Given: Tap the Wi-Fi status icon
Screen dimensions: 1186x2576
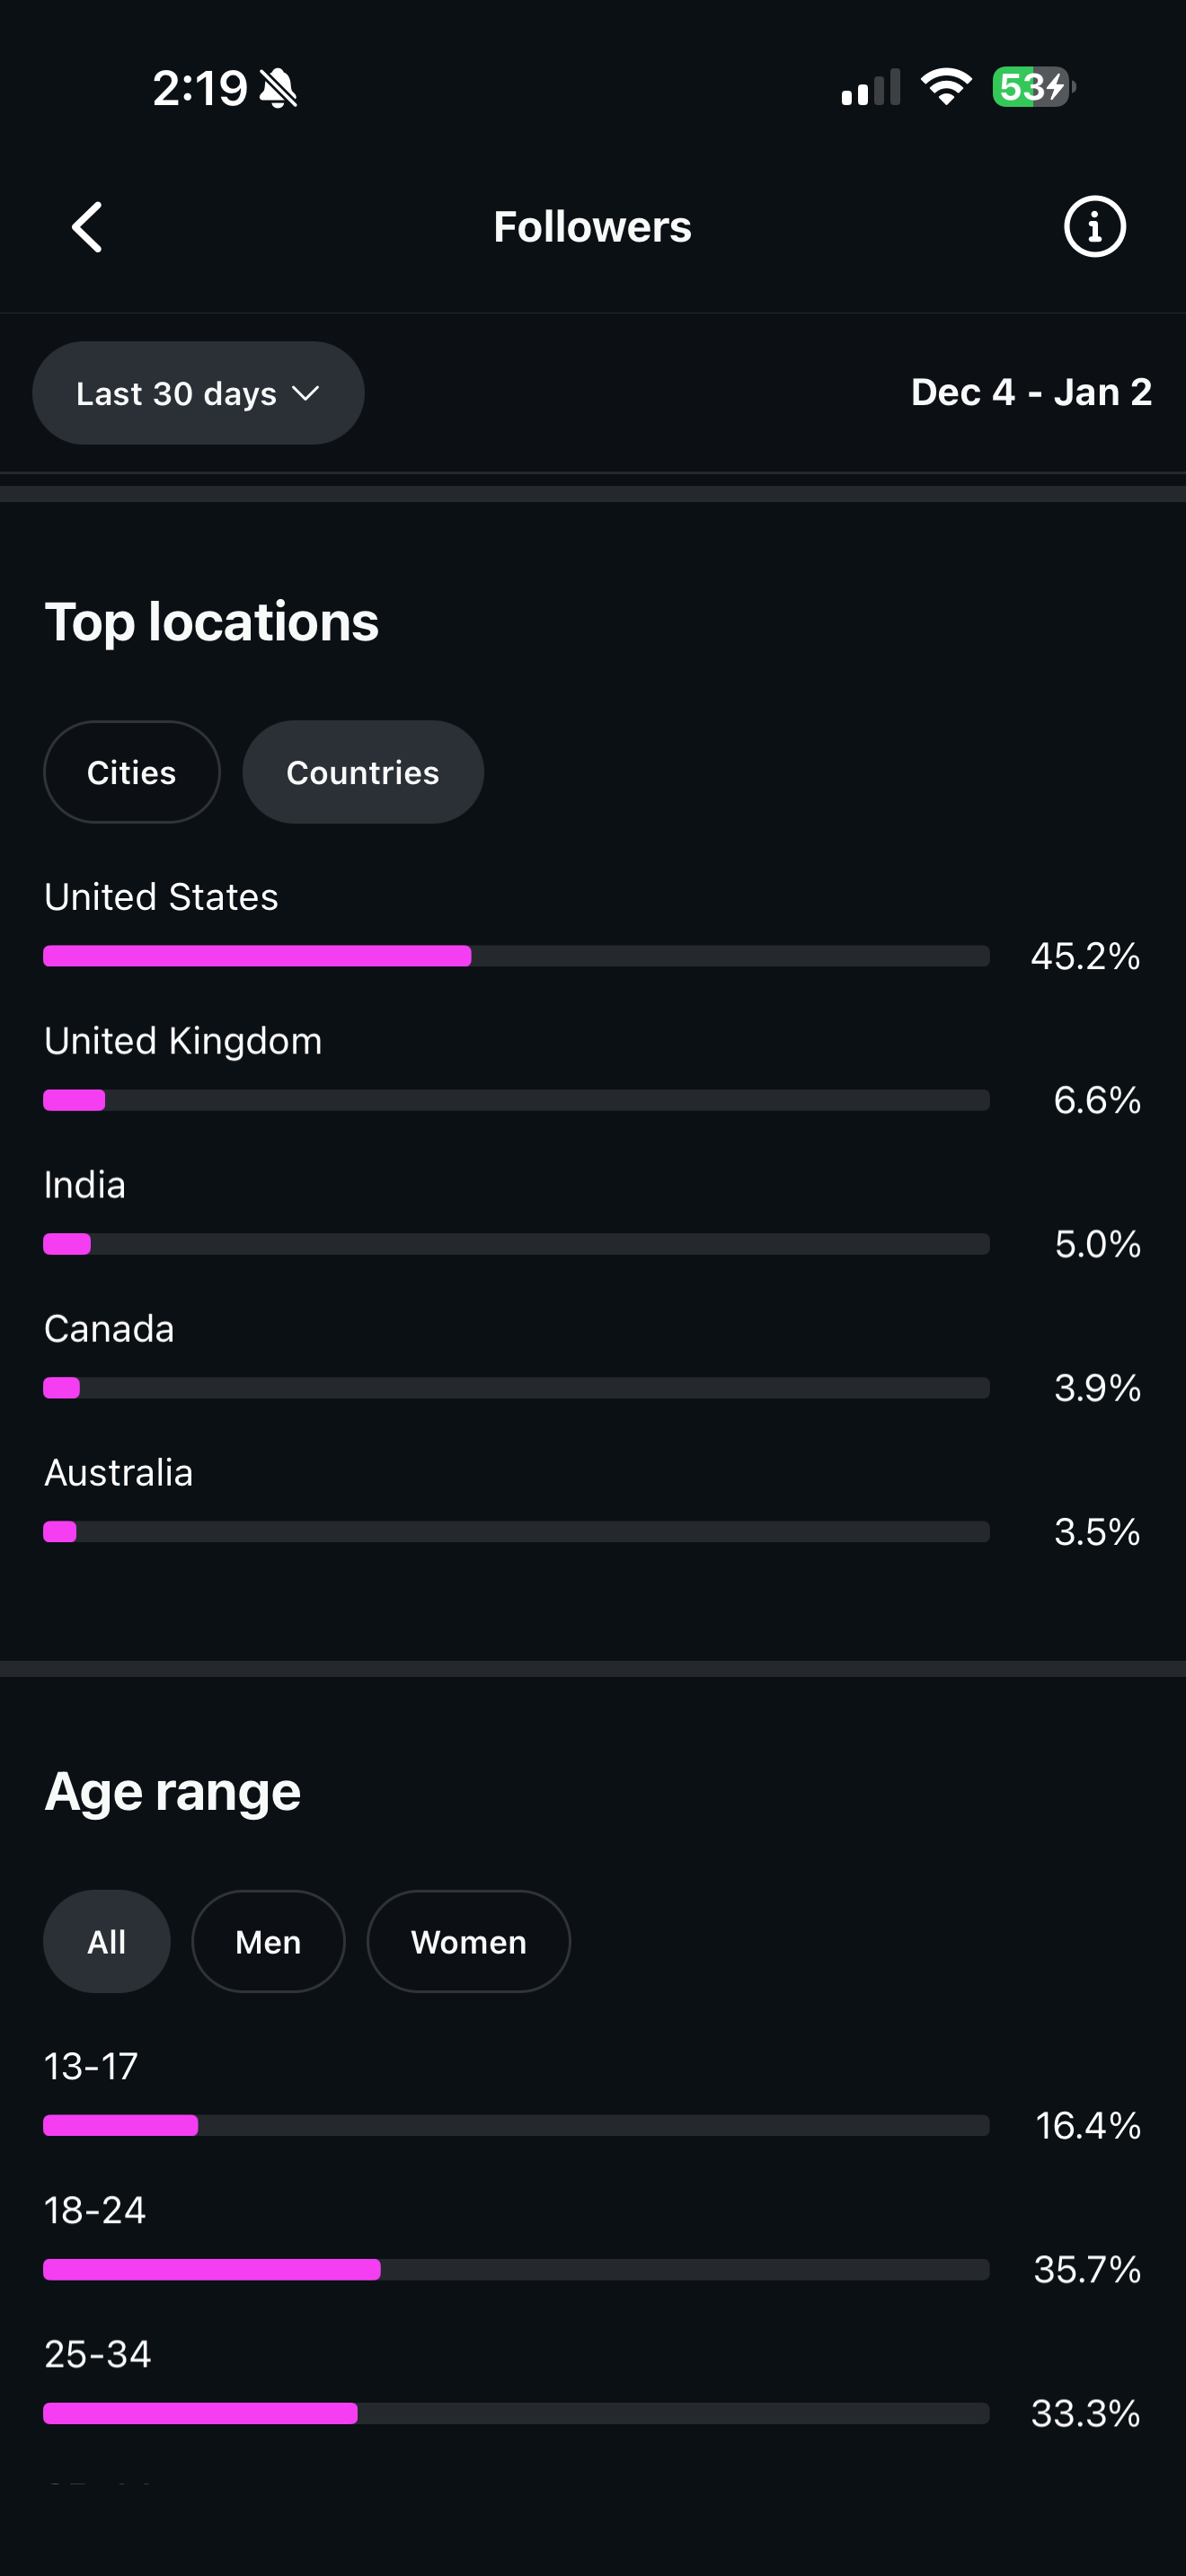Looking at the screenshot, I should 946,87.
